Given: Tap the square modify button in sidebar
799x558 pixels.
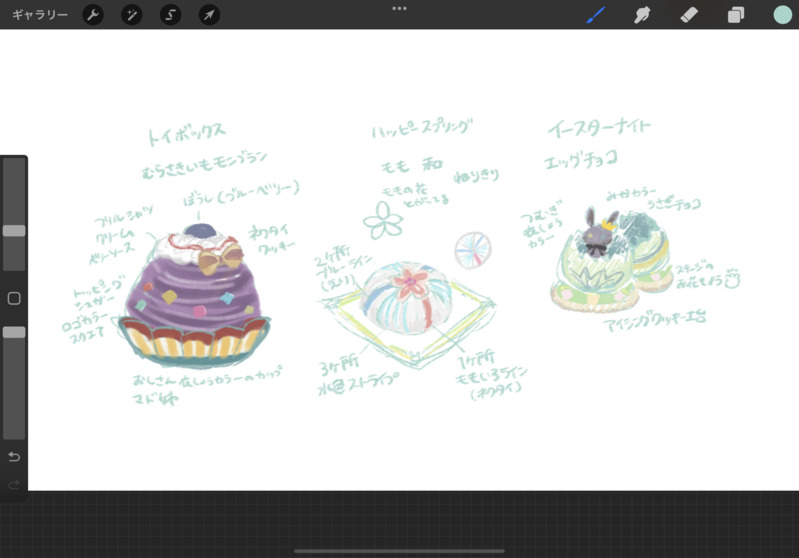Looking at the screenshot, I should click(14, 298).
